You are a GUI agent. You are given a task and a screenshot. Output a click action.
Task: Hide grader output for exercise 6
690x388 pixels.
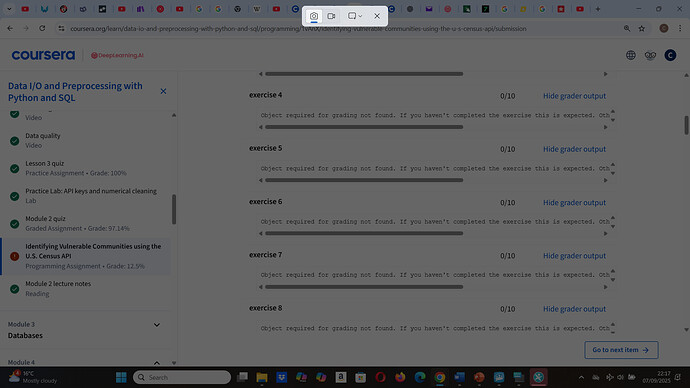pyautogui.click(x=574, y=202)
